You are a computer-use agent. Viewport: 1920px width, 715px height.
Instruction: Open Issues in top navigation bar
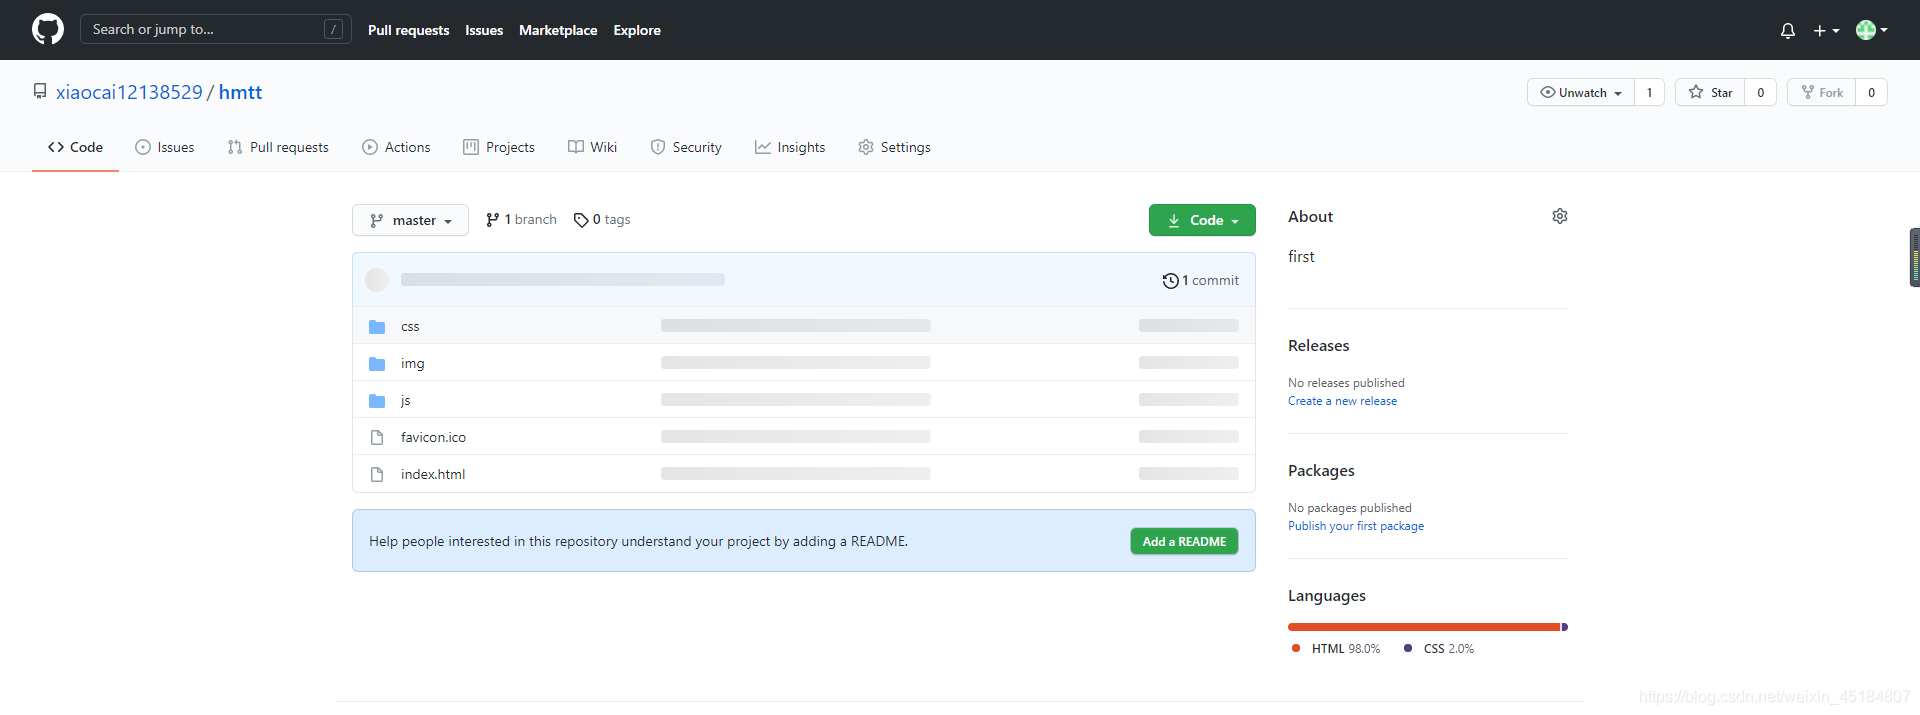[x=484, y=30]
